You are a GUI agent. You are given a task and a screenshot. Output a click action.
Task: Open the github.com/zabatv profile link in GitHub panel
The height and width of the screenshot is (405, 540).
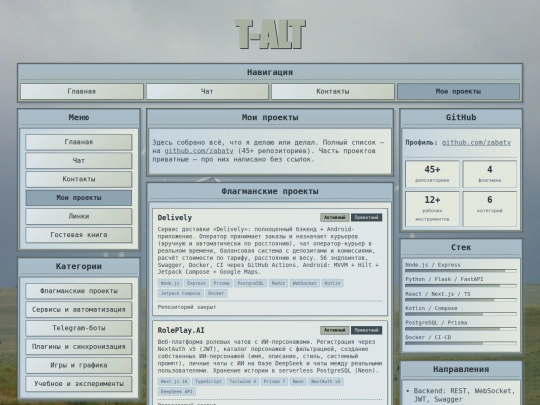tap(476, 143)
